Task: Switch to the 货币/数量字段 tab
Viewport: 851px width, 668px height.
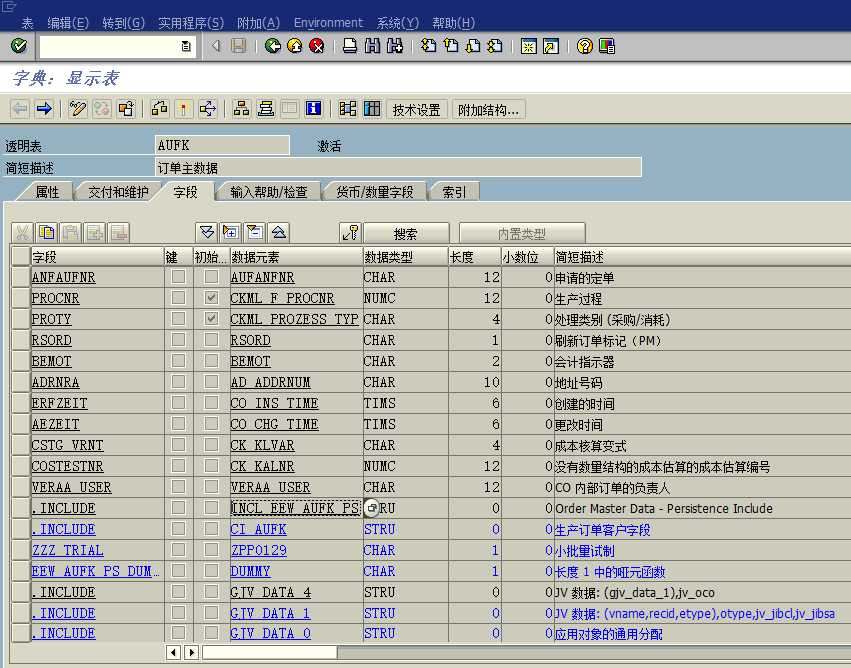Action: pyautogui.click(x=374, y=192)
